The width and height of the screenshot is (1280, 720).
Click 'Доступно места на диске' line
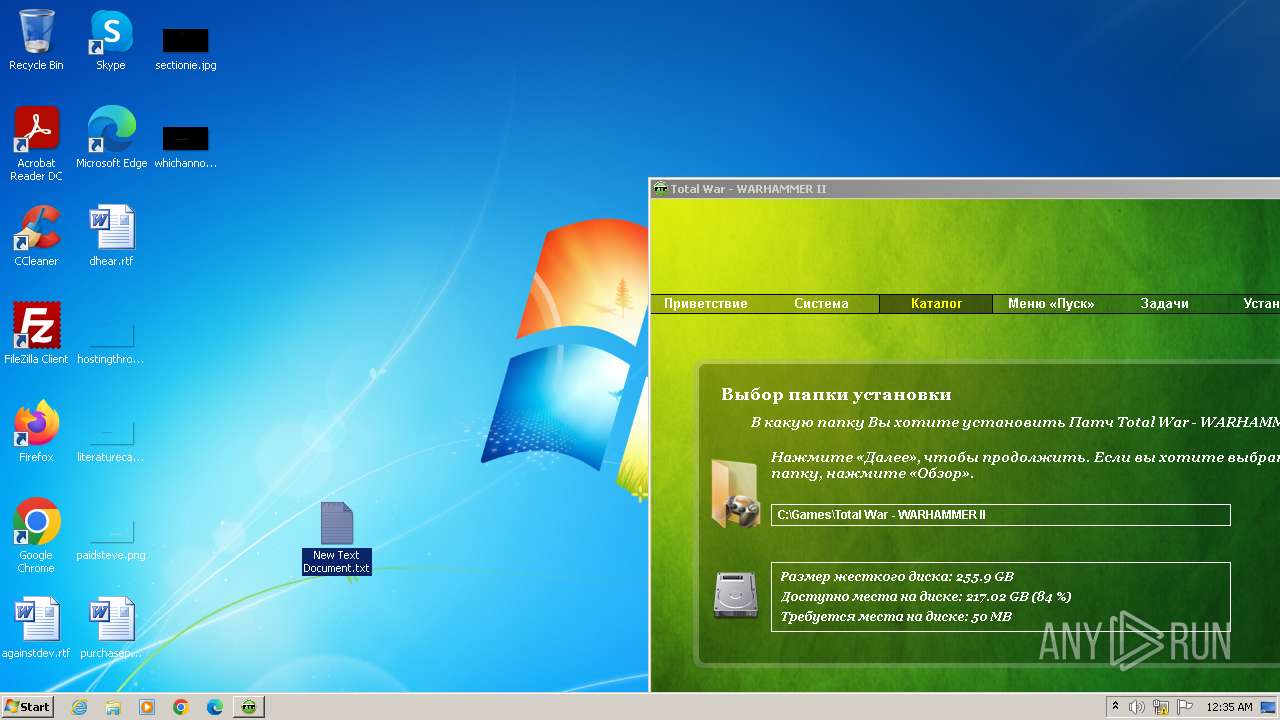[x=926, y=597]
